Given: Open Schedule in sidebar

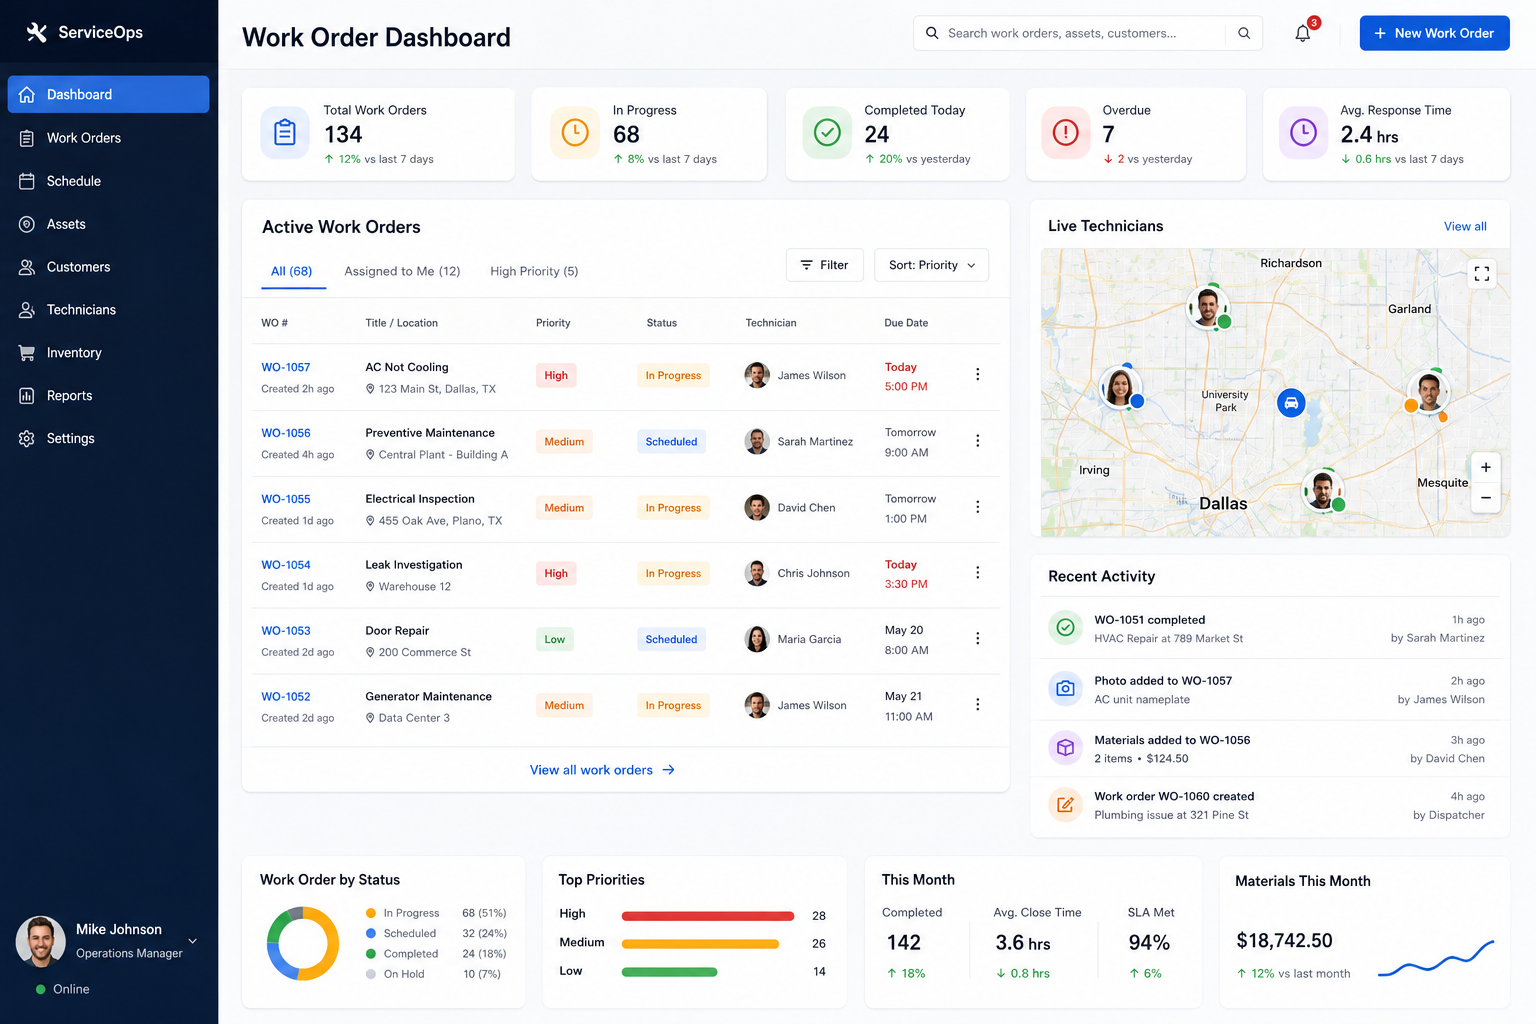Looking at the screenshot, I should coord(108,181).
